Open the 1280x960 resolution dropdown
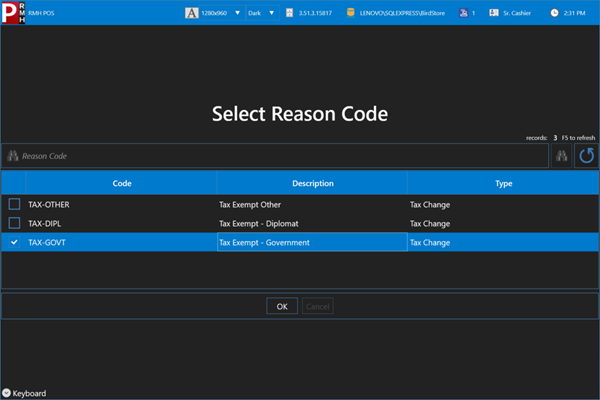The width and height of the screenshot is (600, 400). pos(222,13)
